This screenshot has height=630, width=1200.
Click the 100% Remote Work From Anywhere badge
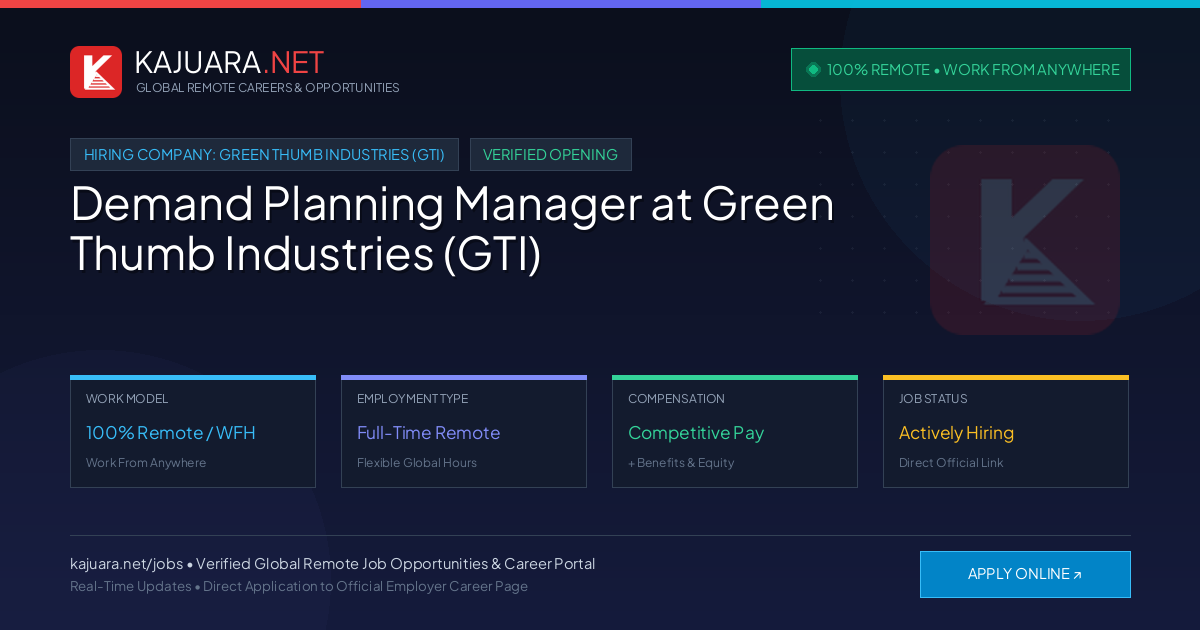click(961, 69)
